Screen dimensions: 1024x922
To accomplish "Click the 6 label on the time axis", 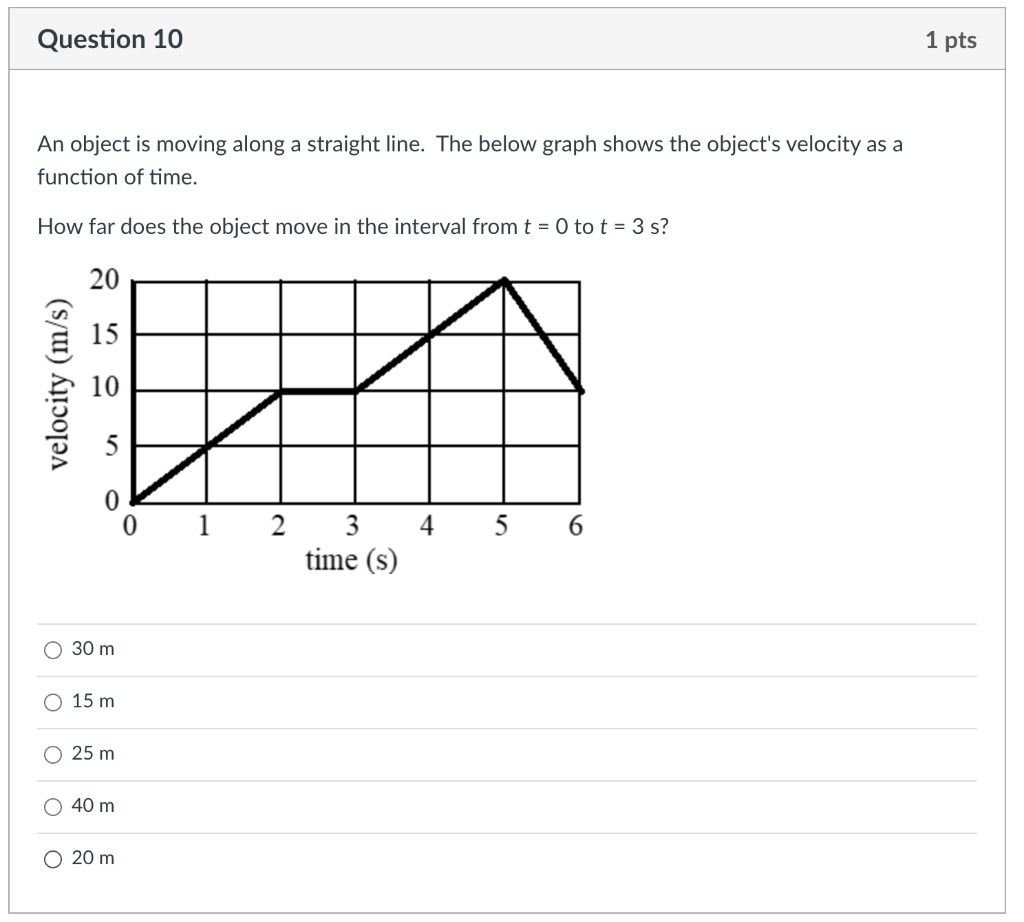I will coord(577,524).
